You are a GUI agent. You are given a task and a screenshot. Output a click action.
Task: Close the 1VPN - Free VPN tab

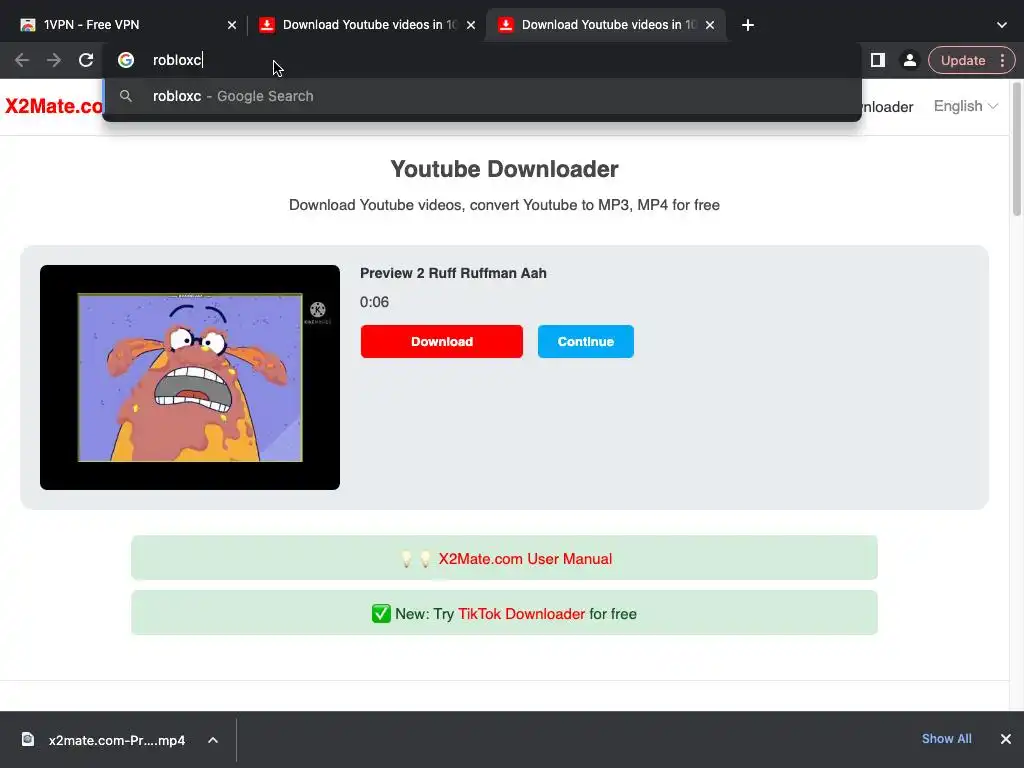[232, 25]
